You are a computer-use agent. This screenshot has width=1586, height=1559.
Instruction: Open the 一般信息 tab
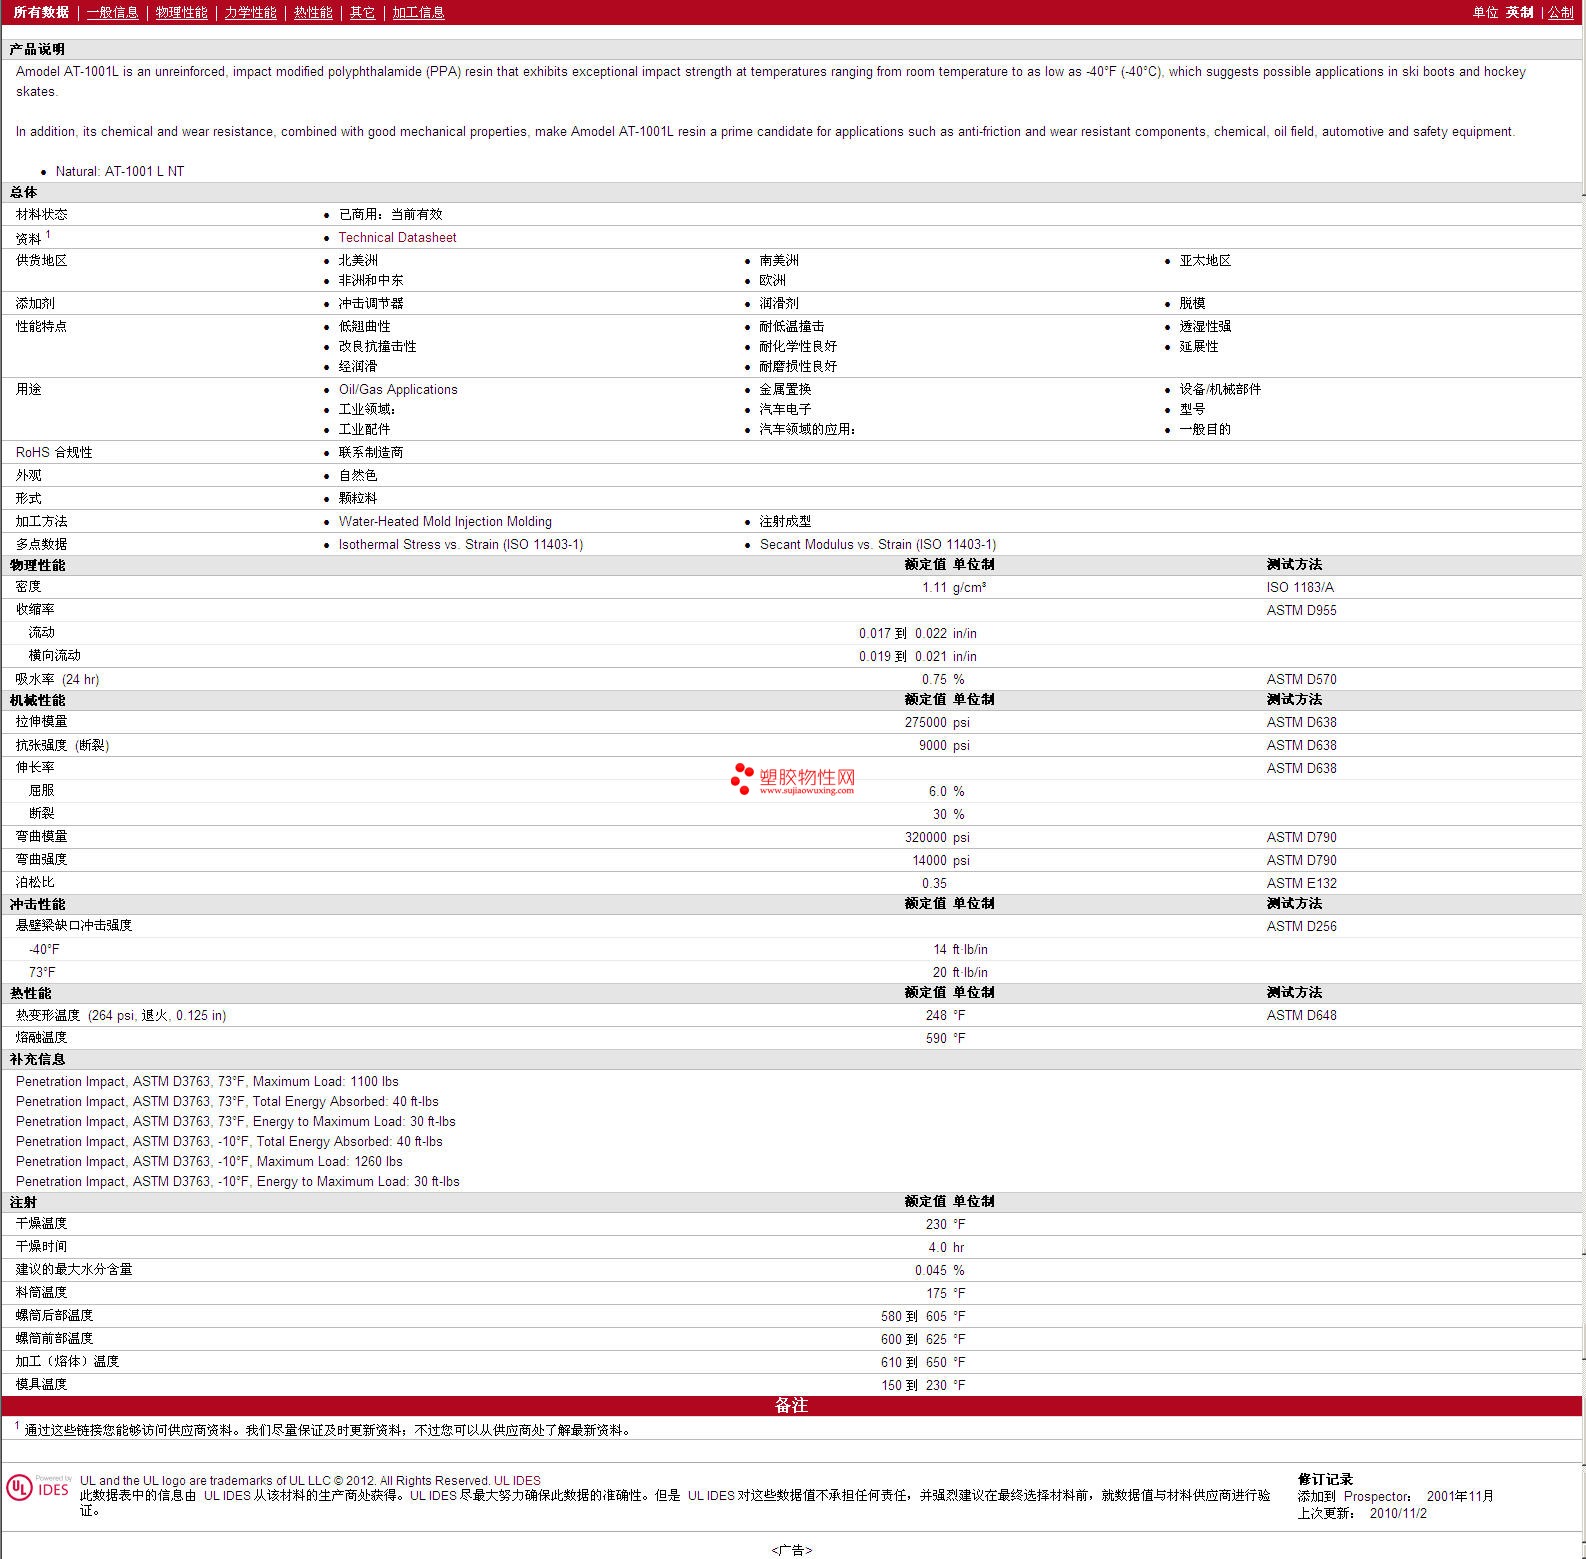[x=112, y=12]
